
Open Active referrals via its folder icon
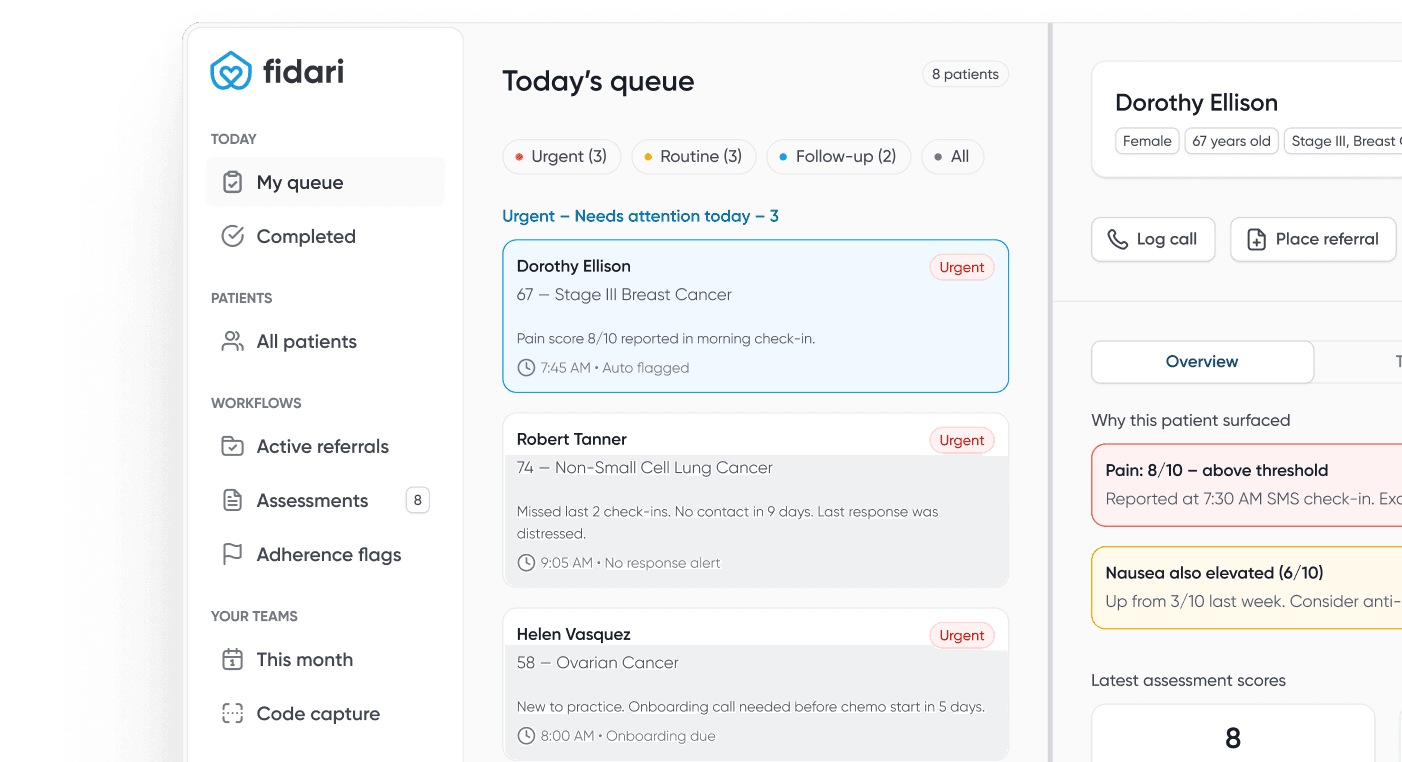click(x=232, y=446)
